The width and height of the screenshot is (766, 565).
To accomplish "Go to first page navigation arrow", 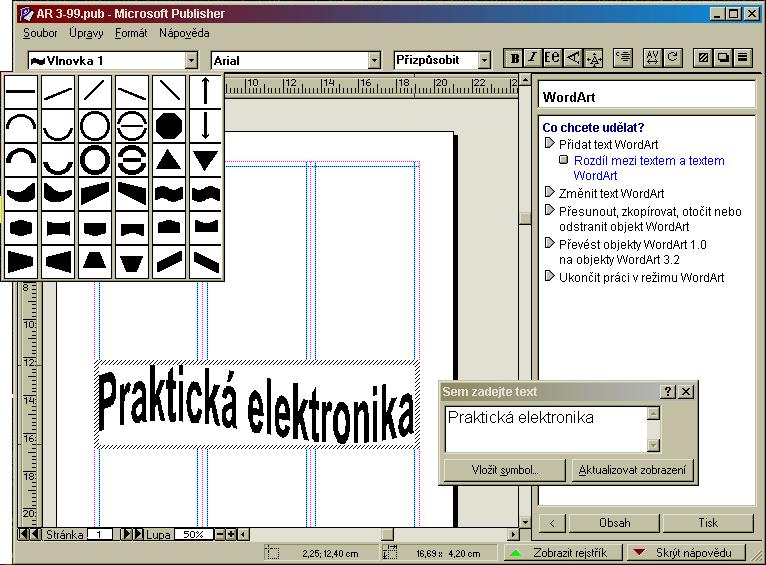I will [x=23, y=534].
